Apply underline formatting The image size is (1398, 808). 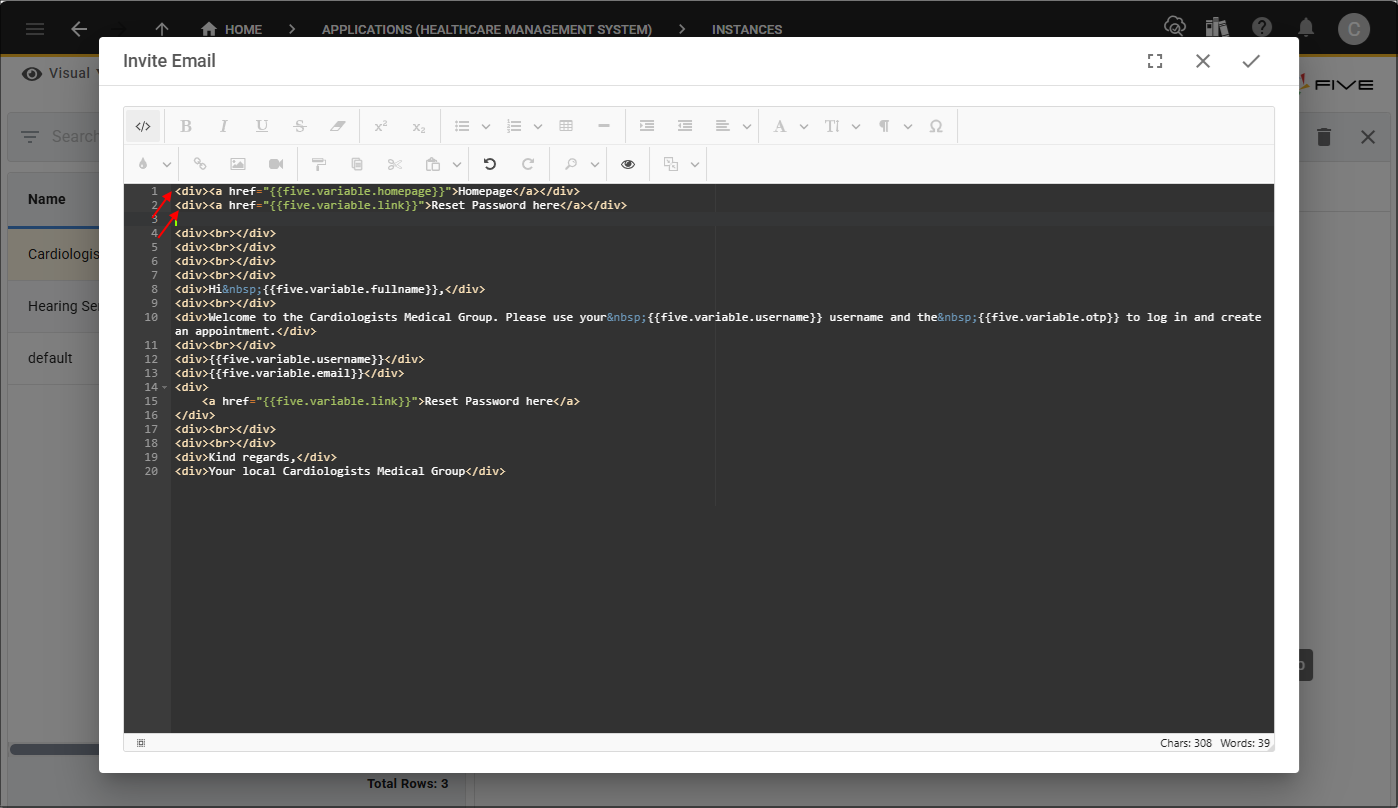pyautogui.click(x=261, y=126)
